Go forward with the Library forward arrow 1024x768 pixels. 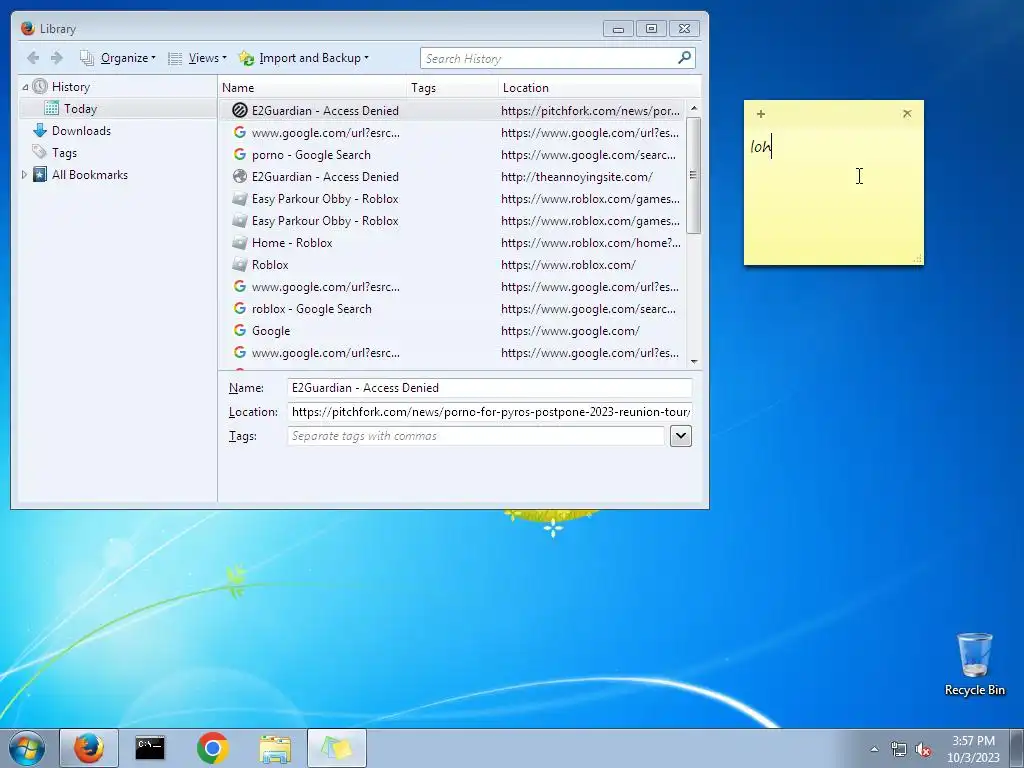point(57,58)
